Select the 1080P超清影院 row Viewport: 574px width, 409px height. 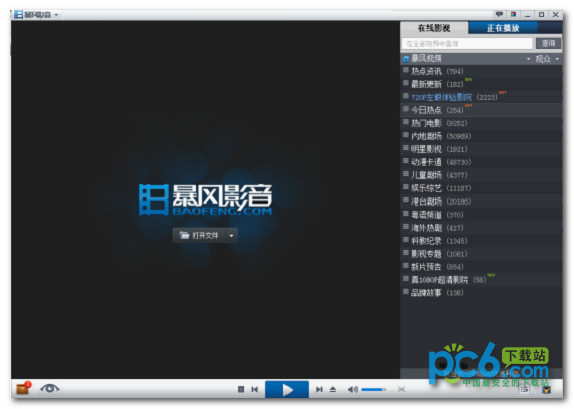pos(481,280)
